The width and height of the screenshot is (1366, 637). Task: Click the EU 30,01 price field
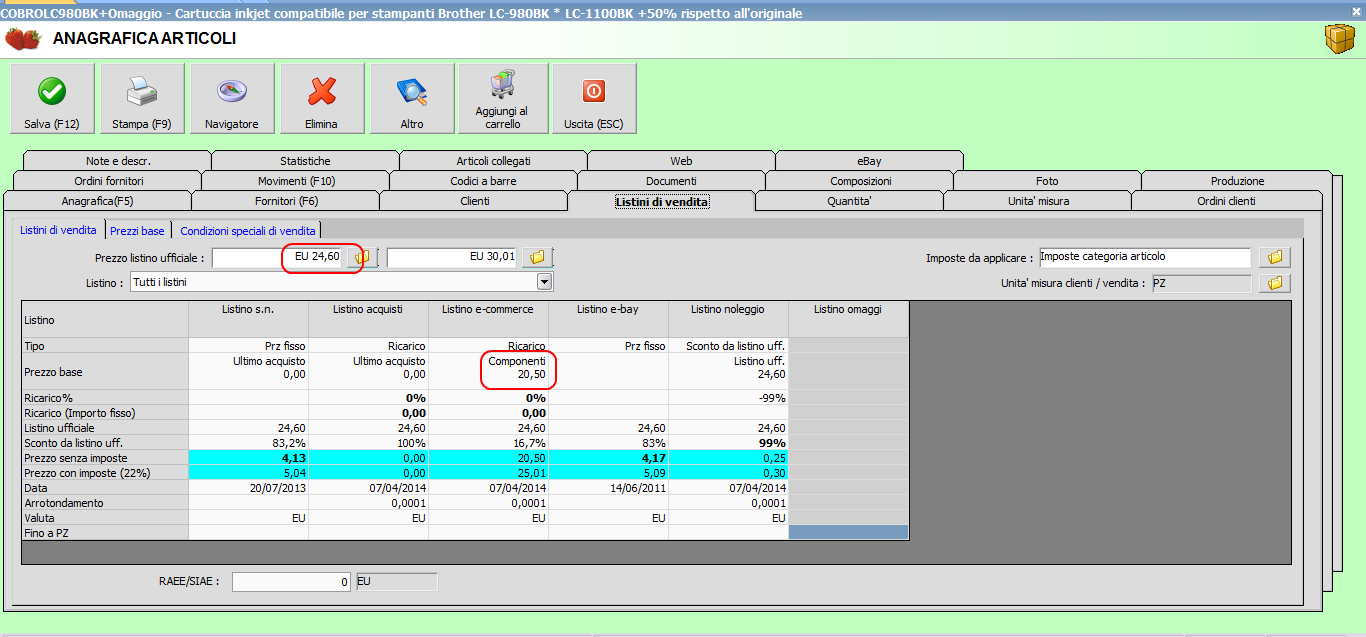(x=453, y=258)
